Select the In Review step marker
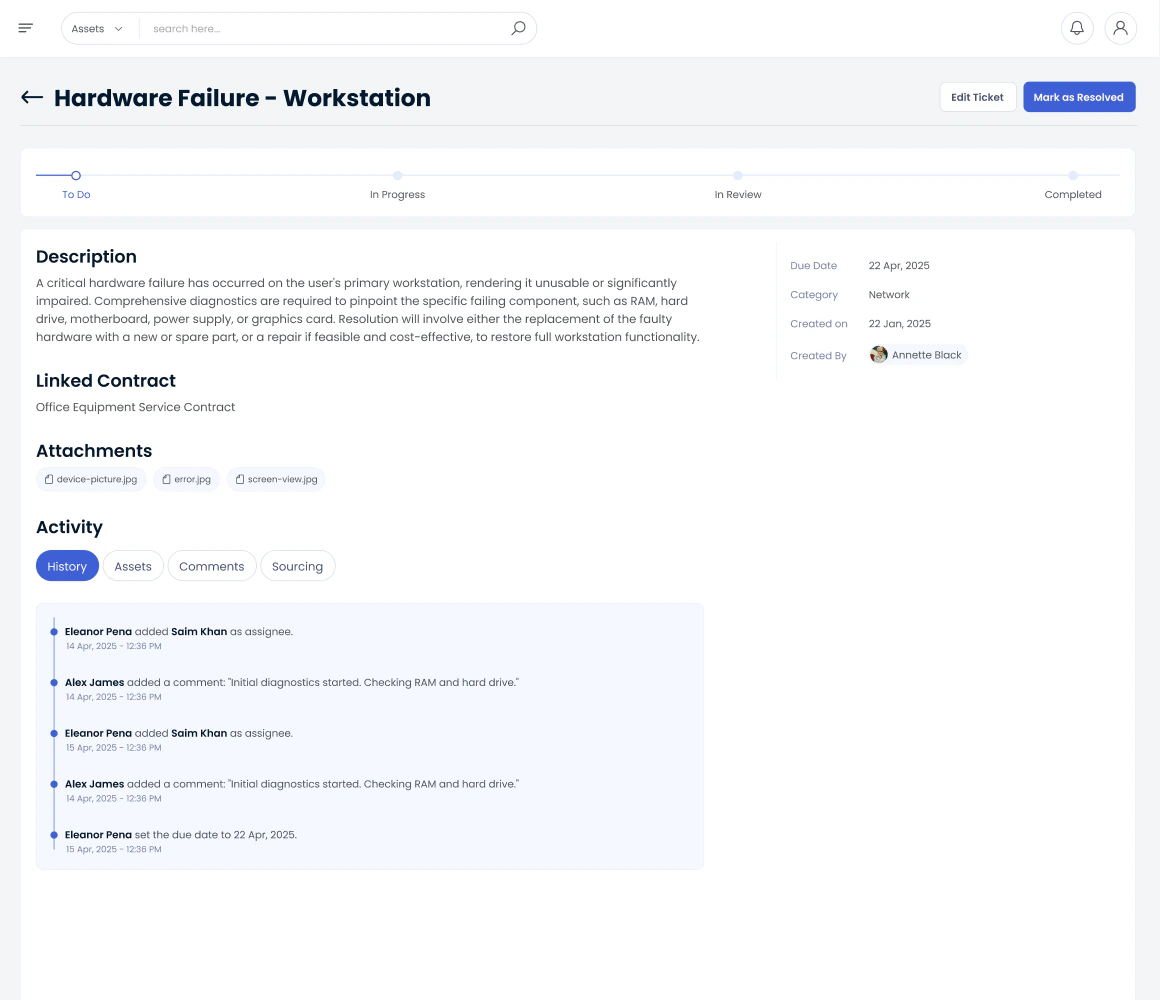This screenshot has width=1160, height=1000. [738, 175]
